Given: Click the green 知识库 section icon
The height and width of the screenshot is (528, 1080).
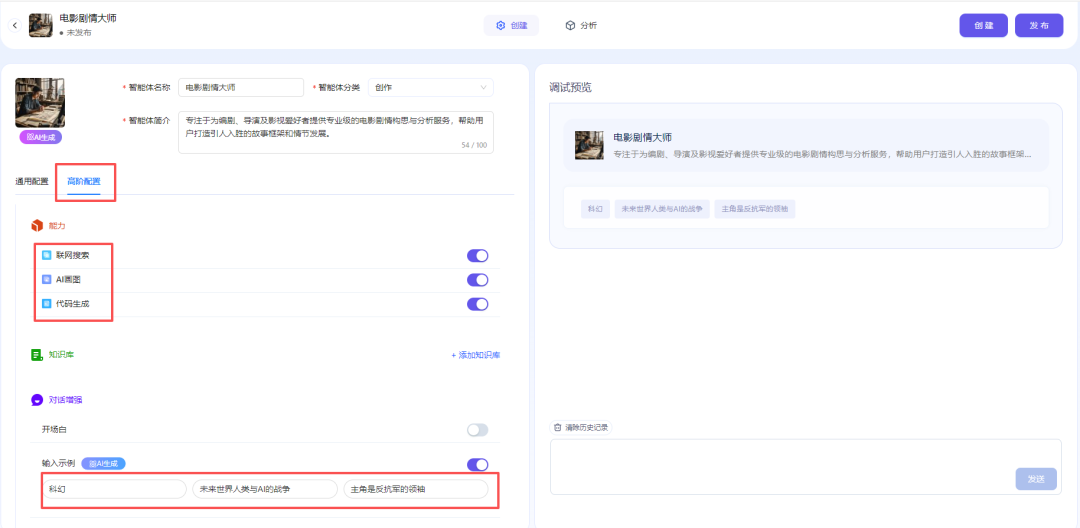Looking at the screenshot, I should 37,355.
